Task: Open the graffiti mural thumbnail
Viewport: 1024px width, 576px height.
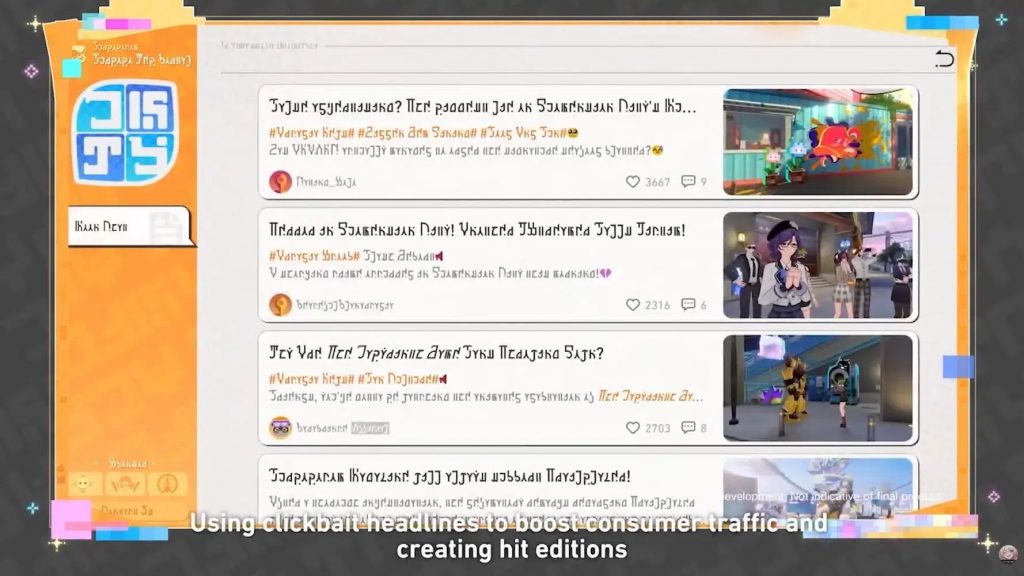Action: [x=817, y=142]
